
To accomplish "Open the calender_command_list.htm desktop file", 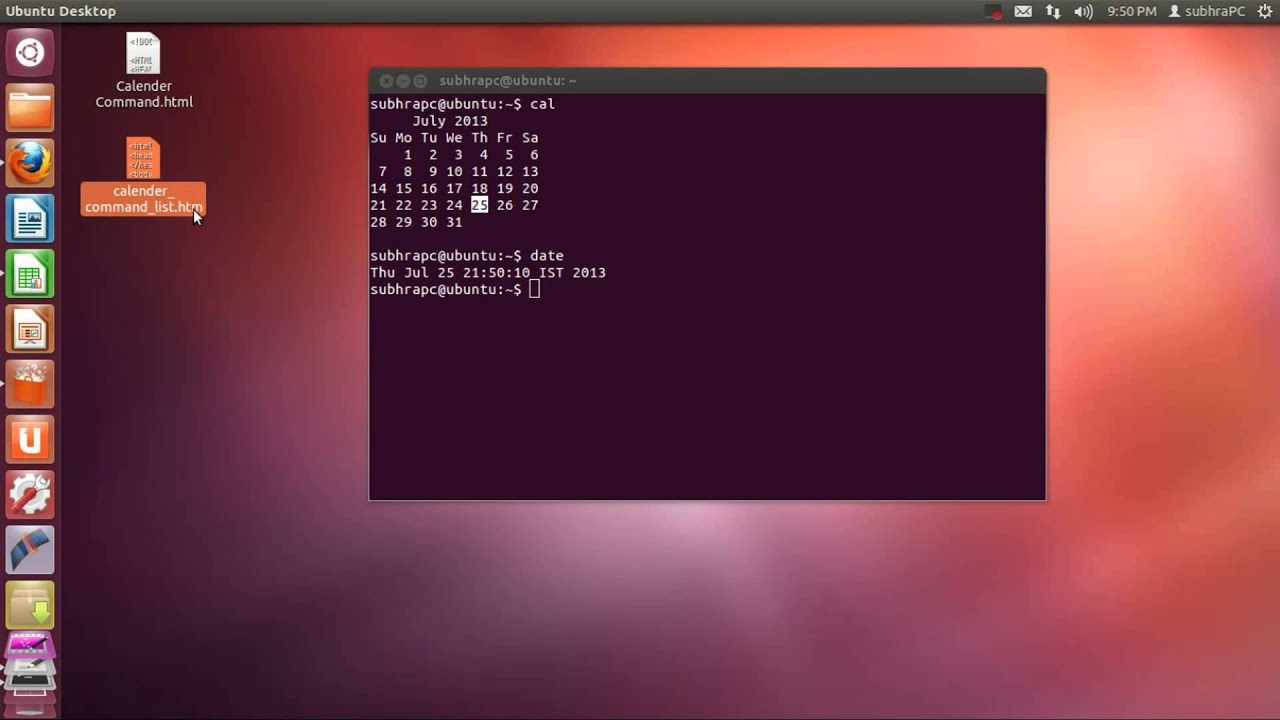I will click(x=142, y=175).
